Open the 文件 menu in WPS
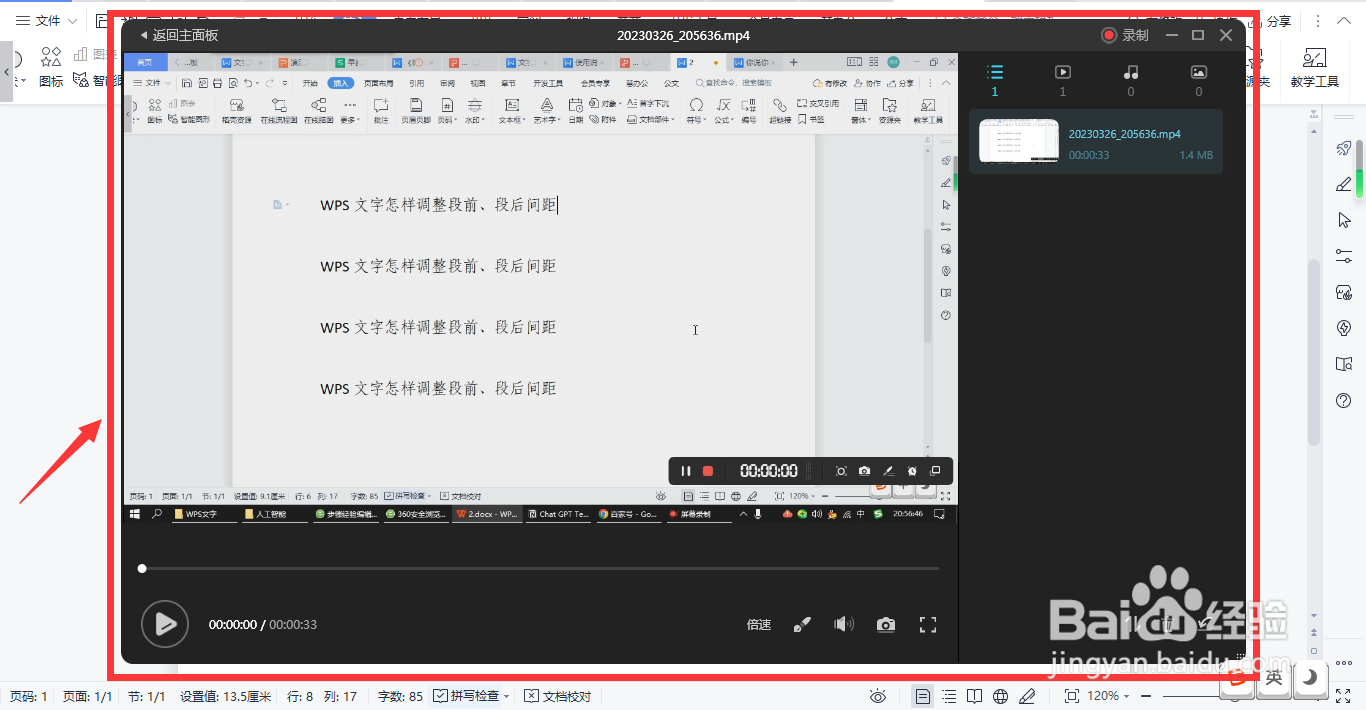Screen dimensions: 1366x710 (x=46, y=21)
